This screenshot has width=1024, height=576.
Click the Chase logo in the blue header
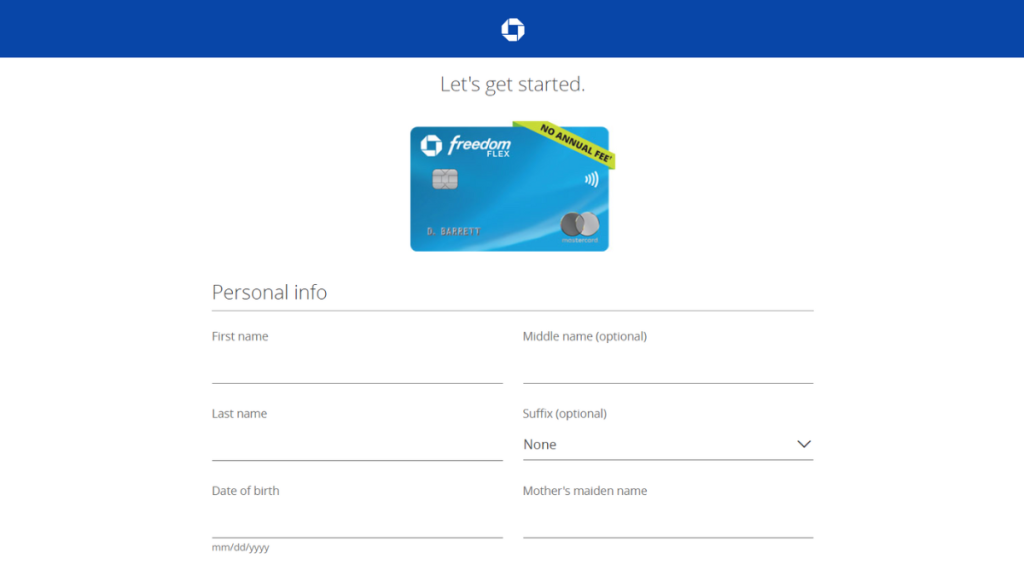click(511, 29)
